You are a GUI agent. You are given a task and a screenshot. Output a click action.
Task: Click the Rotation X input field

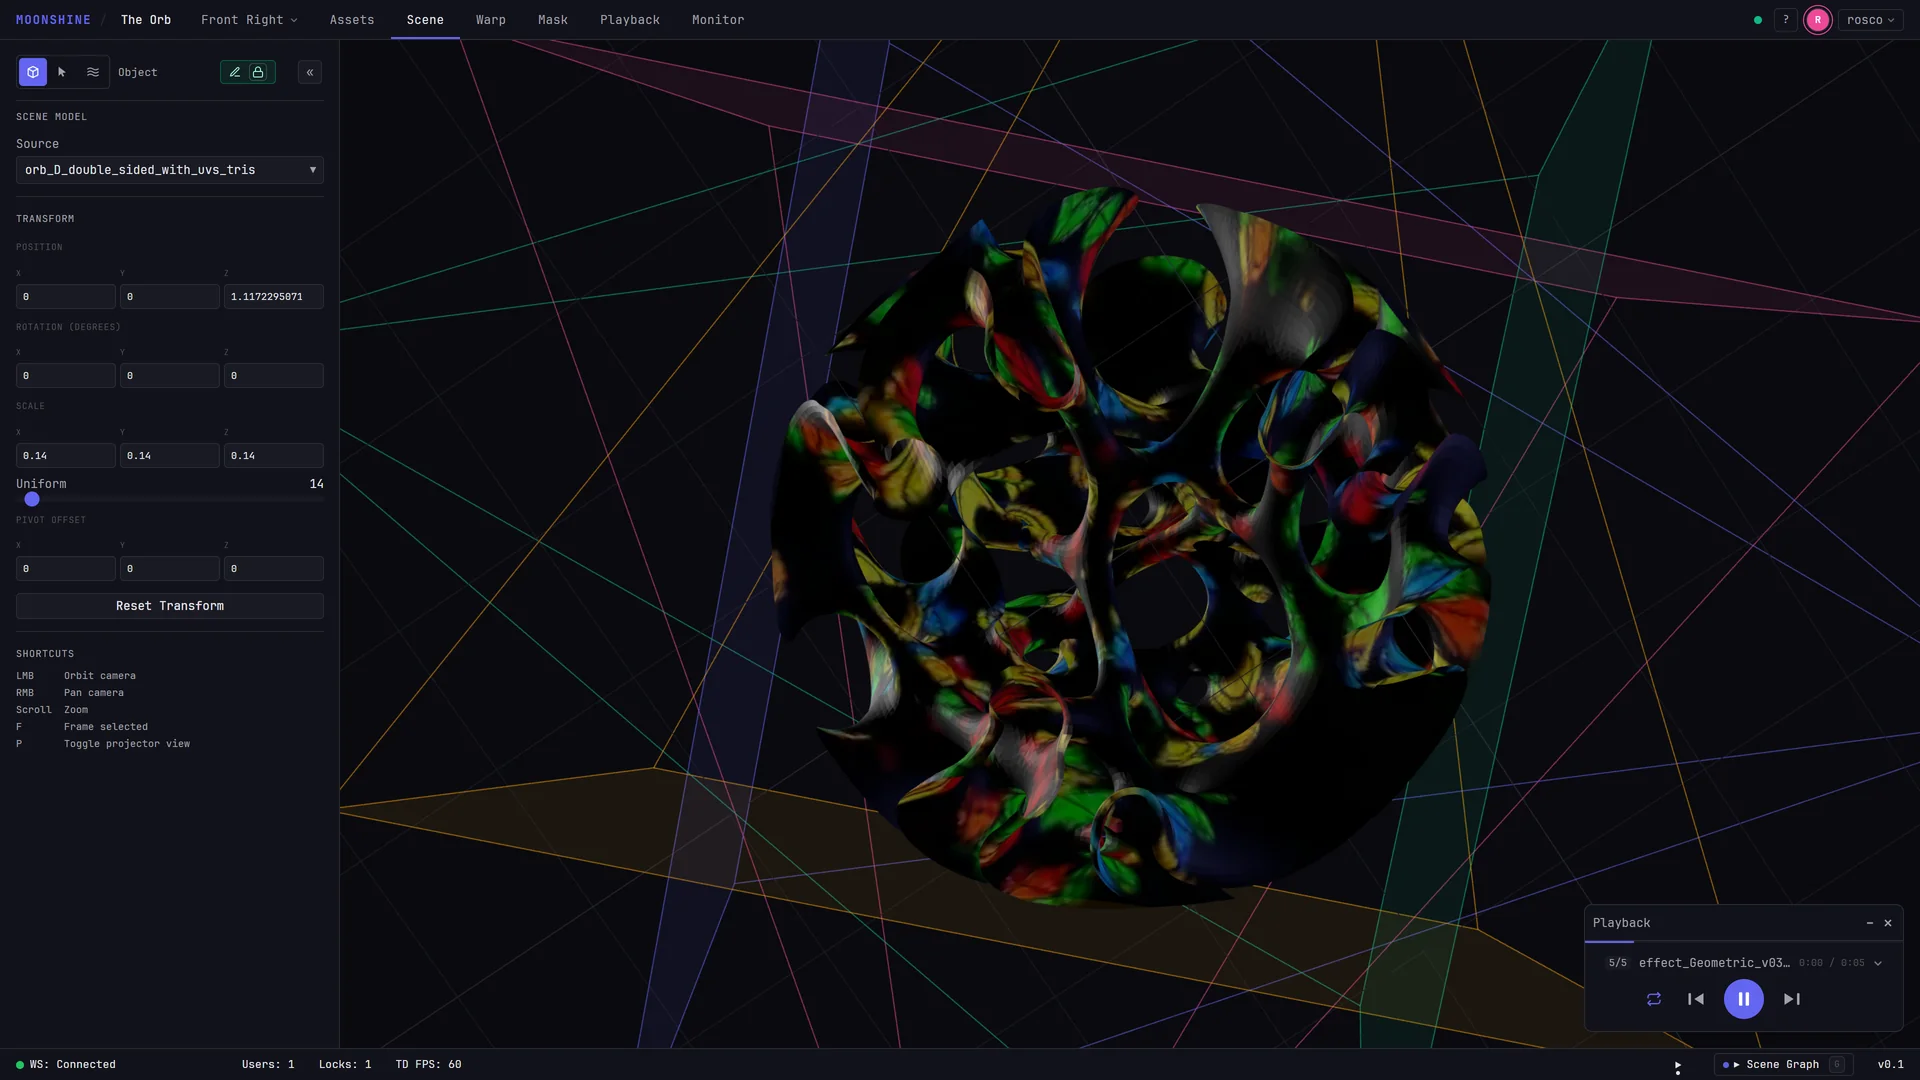(x=66, y=376)
